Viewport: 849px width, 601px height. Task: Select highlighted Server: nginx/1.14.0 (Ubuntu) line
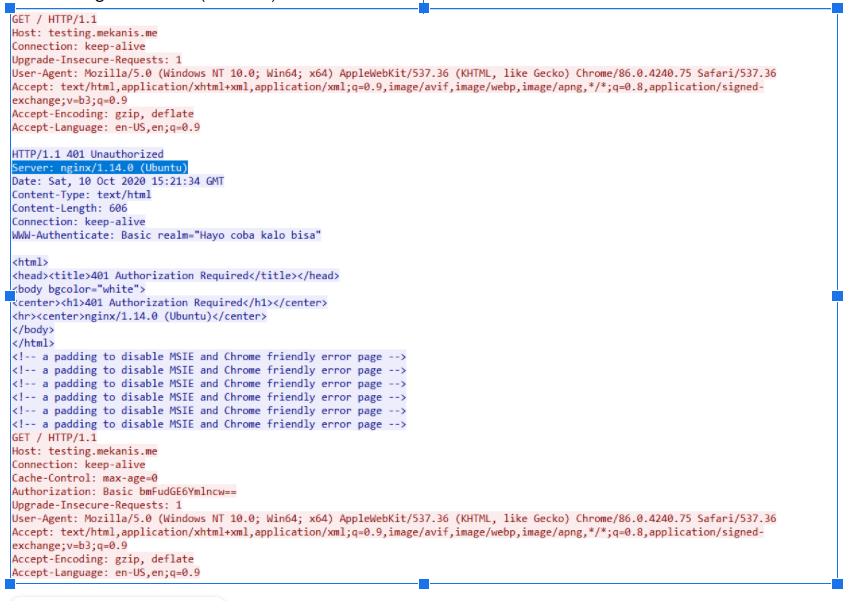click(100, 167)
